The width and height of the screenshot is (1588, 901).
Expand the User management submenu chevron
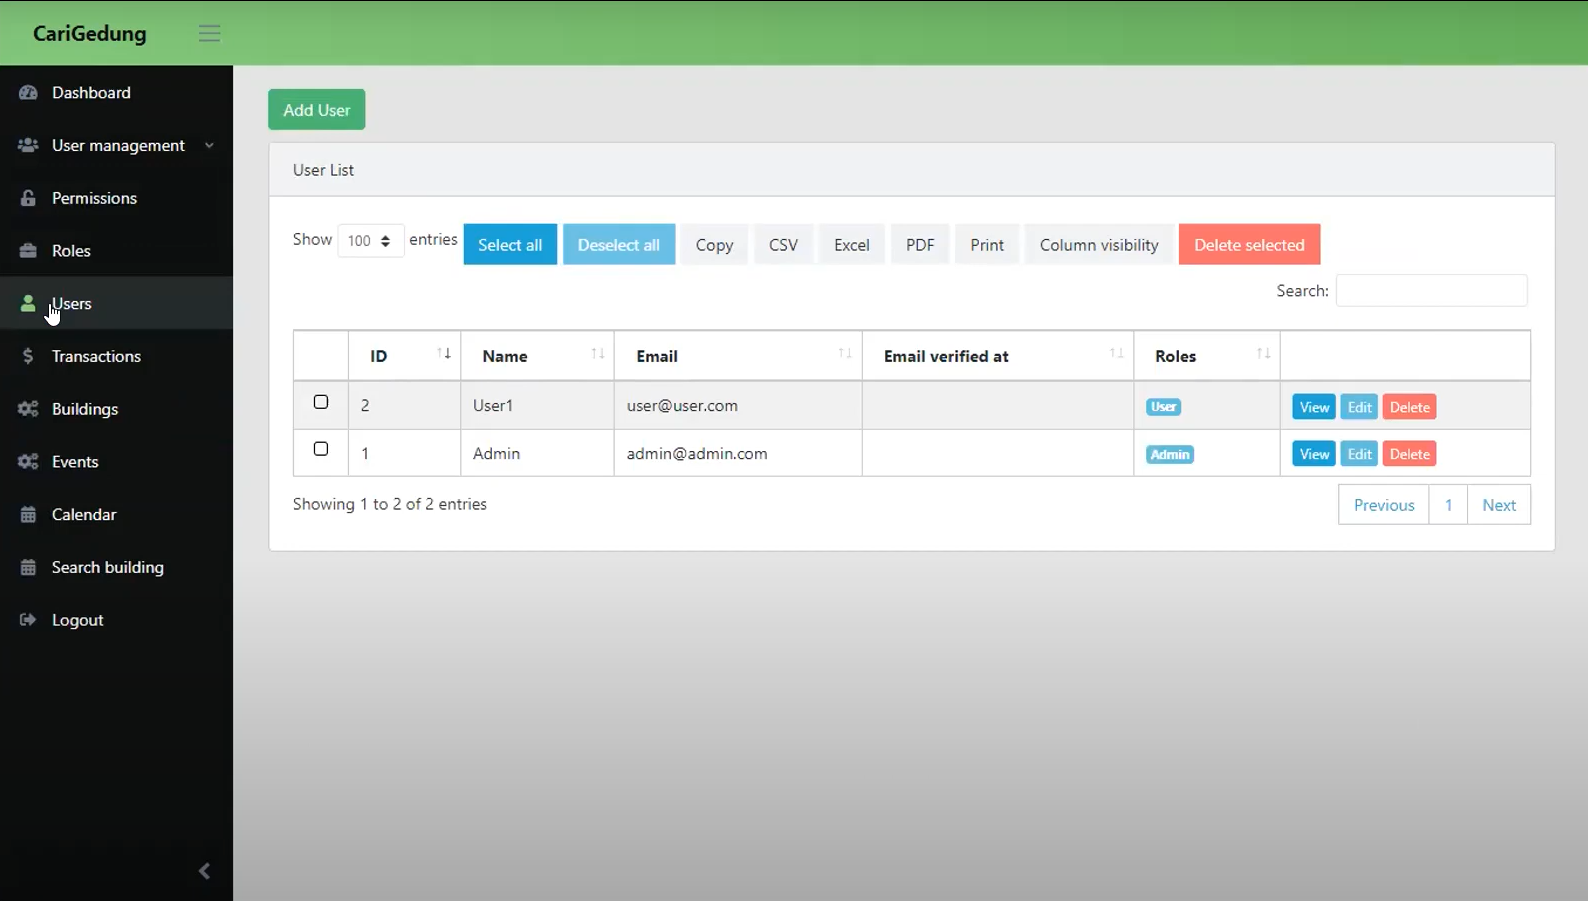tap(209, 146)
